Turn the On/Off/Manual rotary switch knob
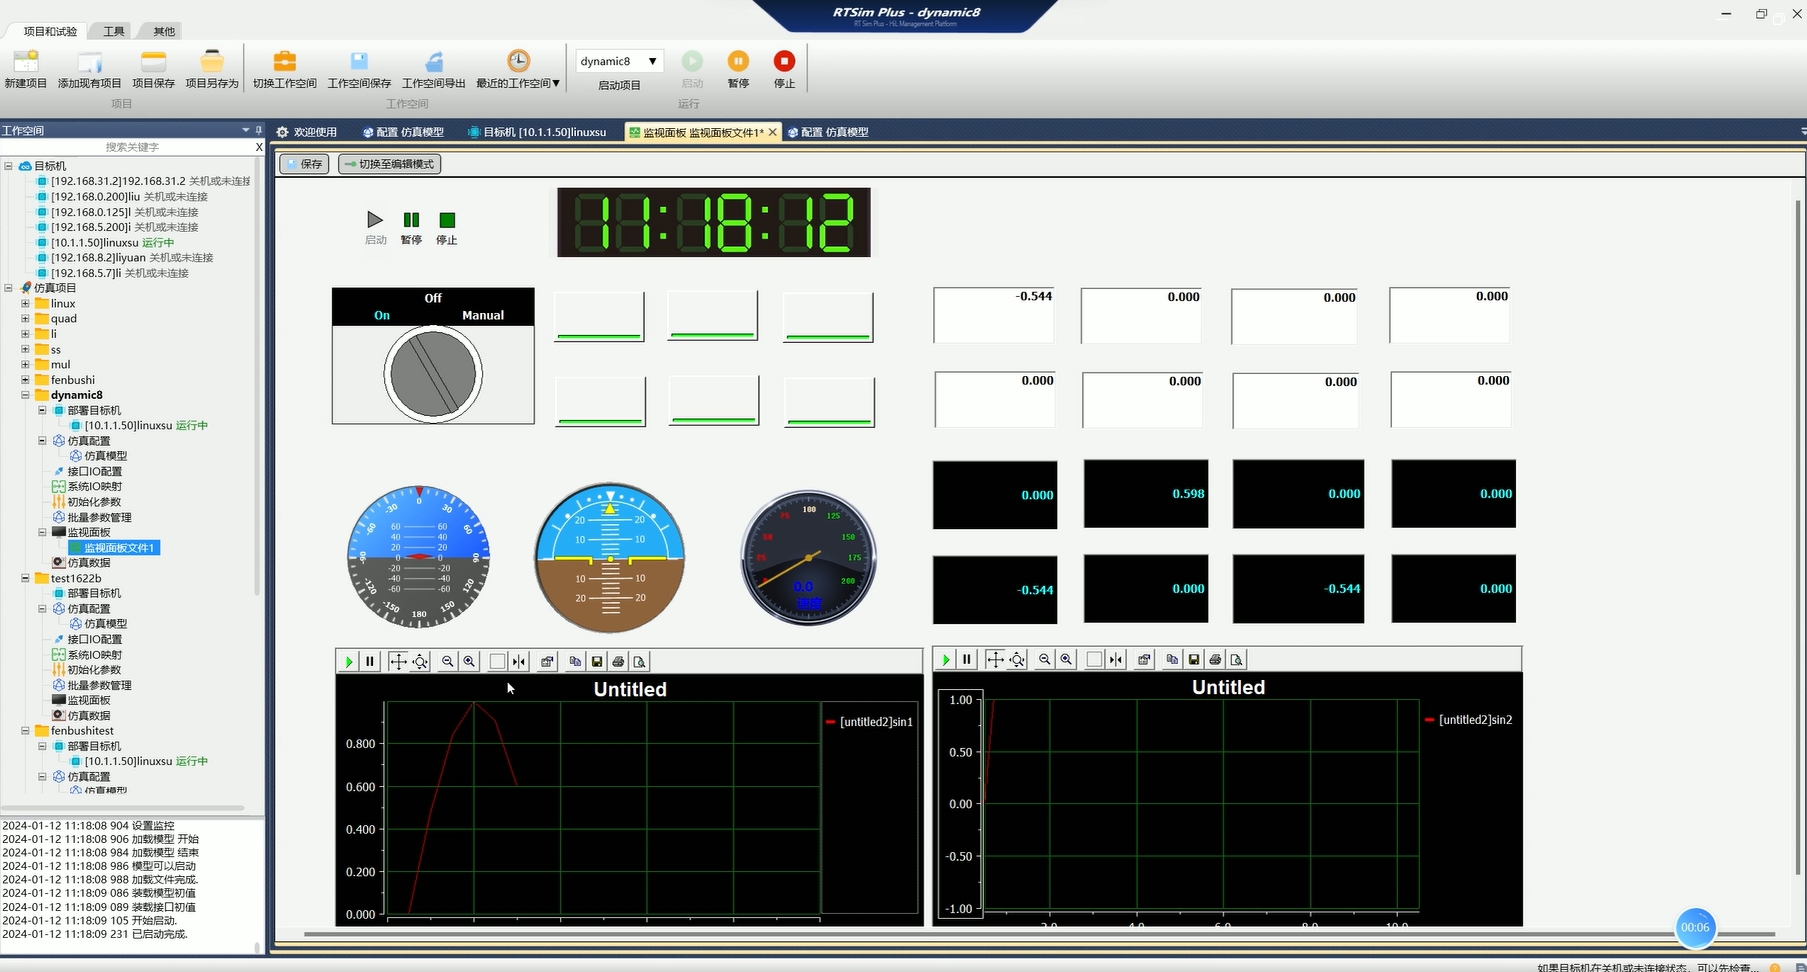1807x972 pixels. click(x=433, y=374)
